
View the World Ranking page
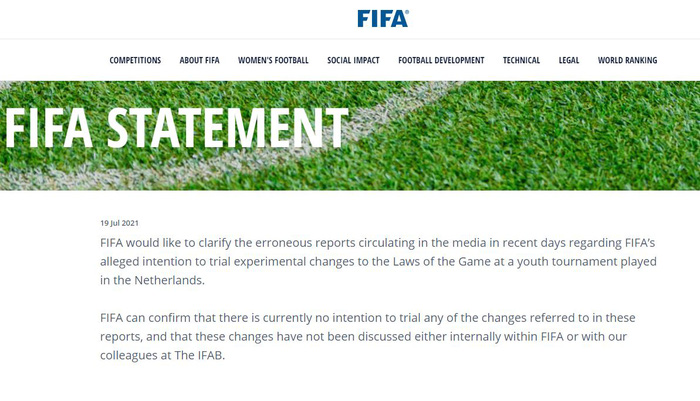coord(627,60)
